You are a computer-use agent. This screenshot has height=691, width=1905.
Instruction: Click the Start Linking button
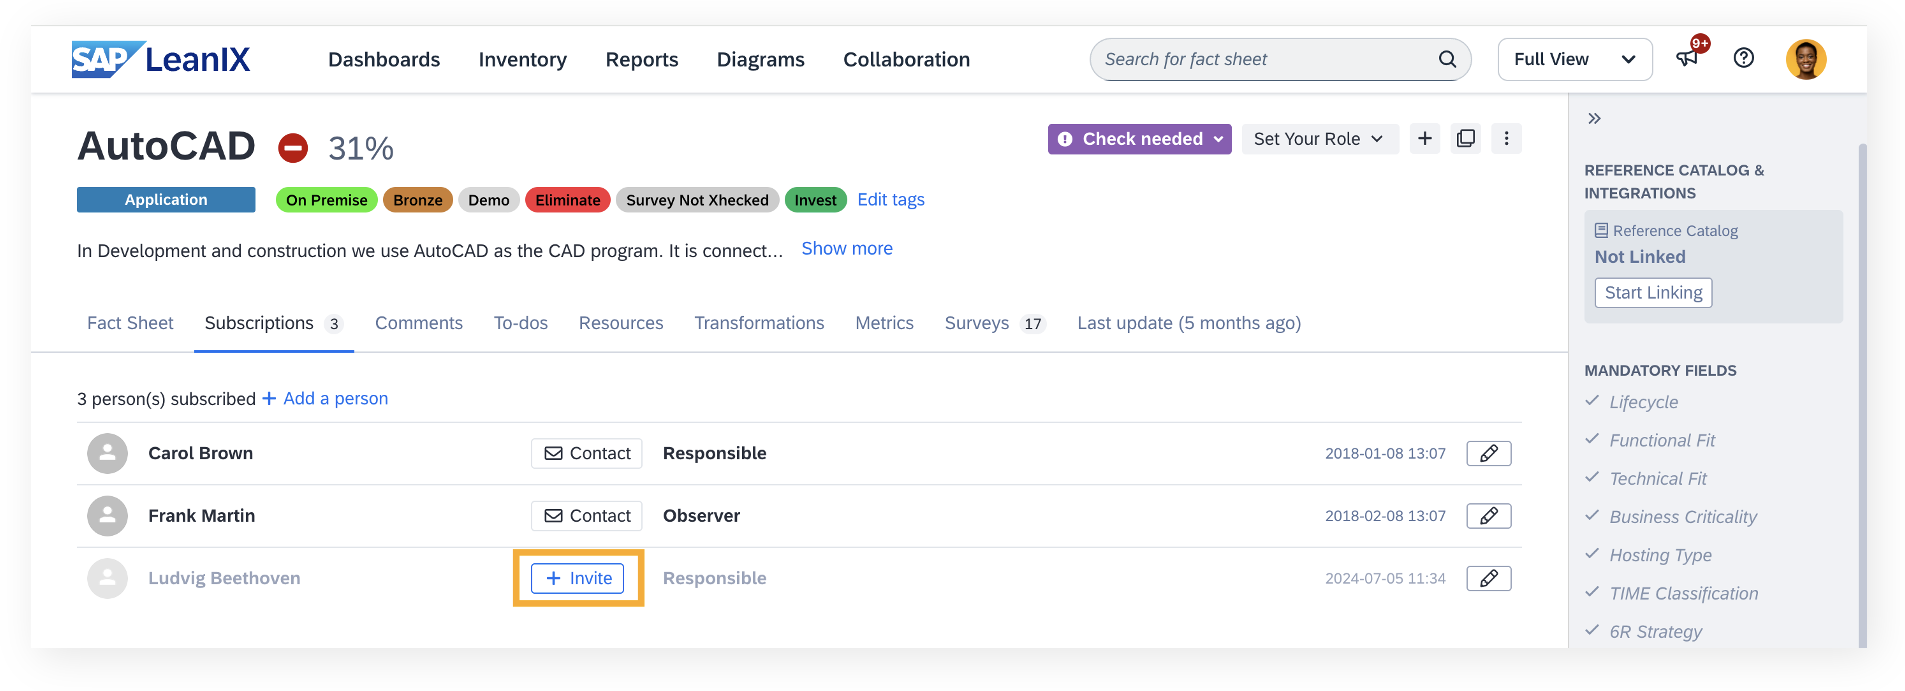[1653, 292]
